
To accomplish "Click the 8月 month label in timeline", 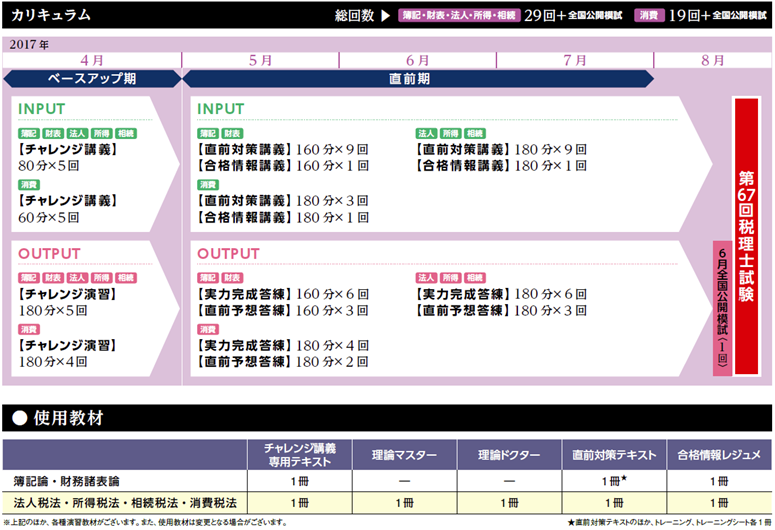I will [713, 60].
